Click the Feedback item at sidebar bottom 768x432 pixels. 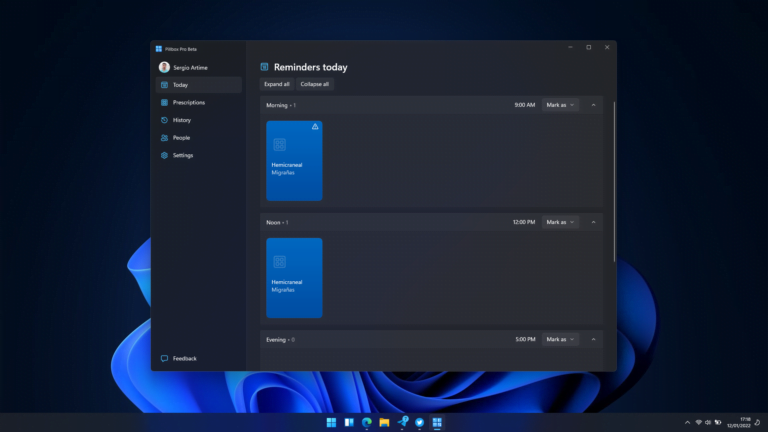point(198,359)
